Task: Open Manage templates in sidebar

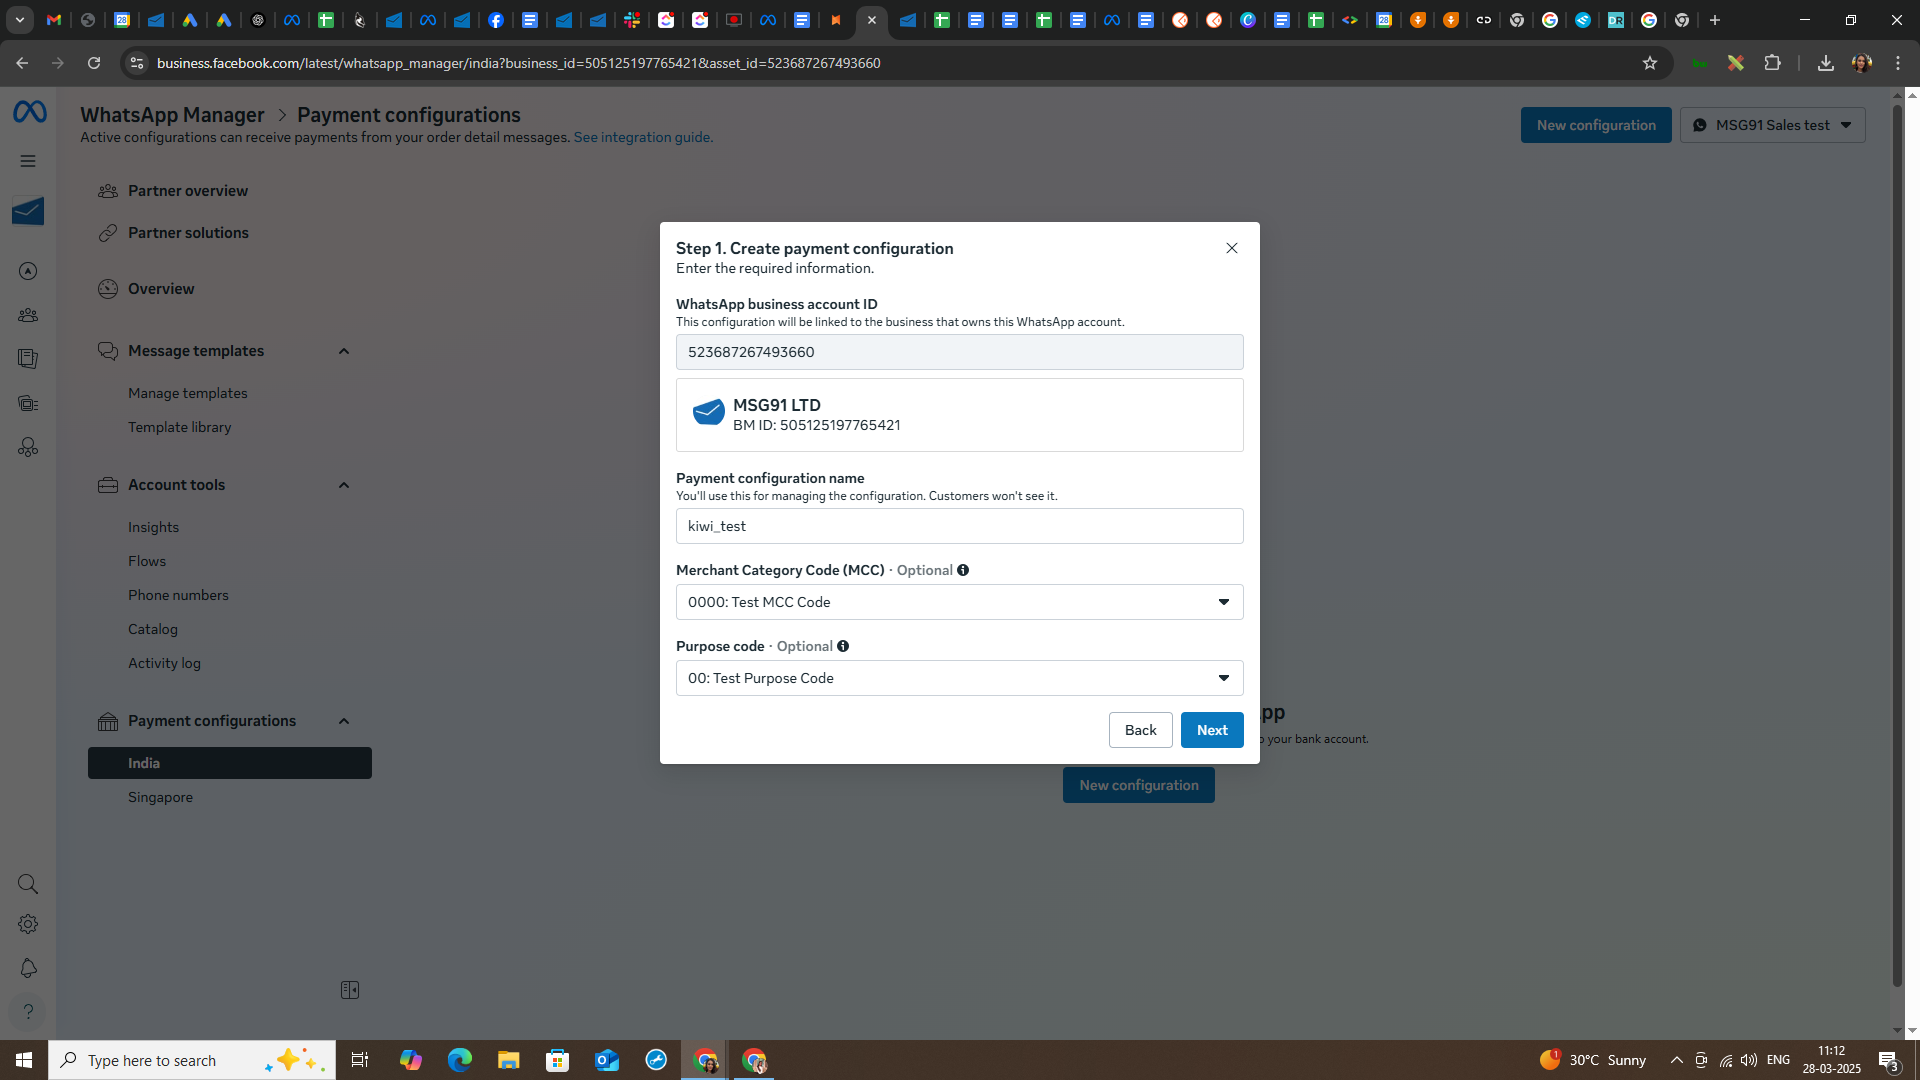Action: click(x=187, y=393)
